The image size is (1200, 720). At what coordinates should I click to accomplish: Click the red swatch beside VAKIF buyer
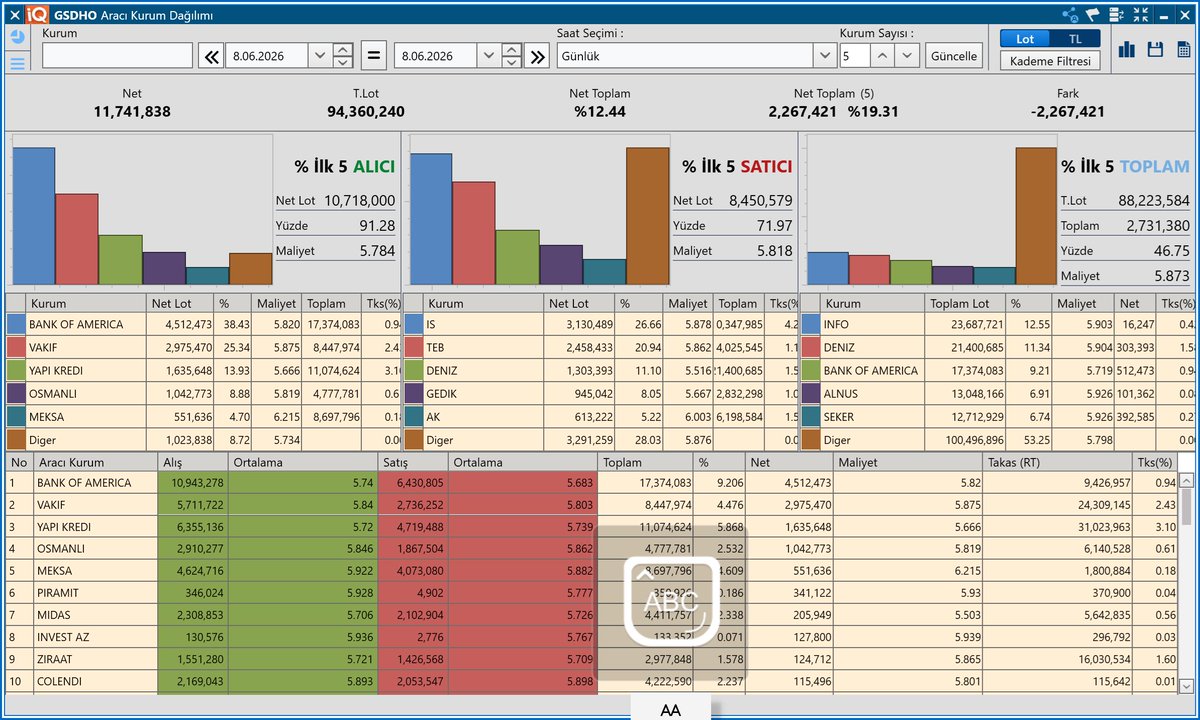tap(16, 347)
